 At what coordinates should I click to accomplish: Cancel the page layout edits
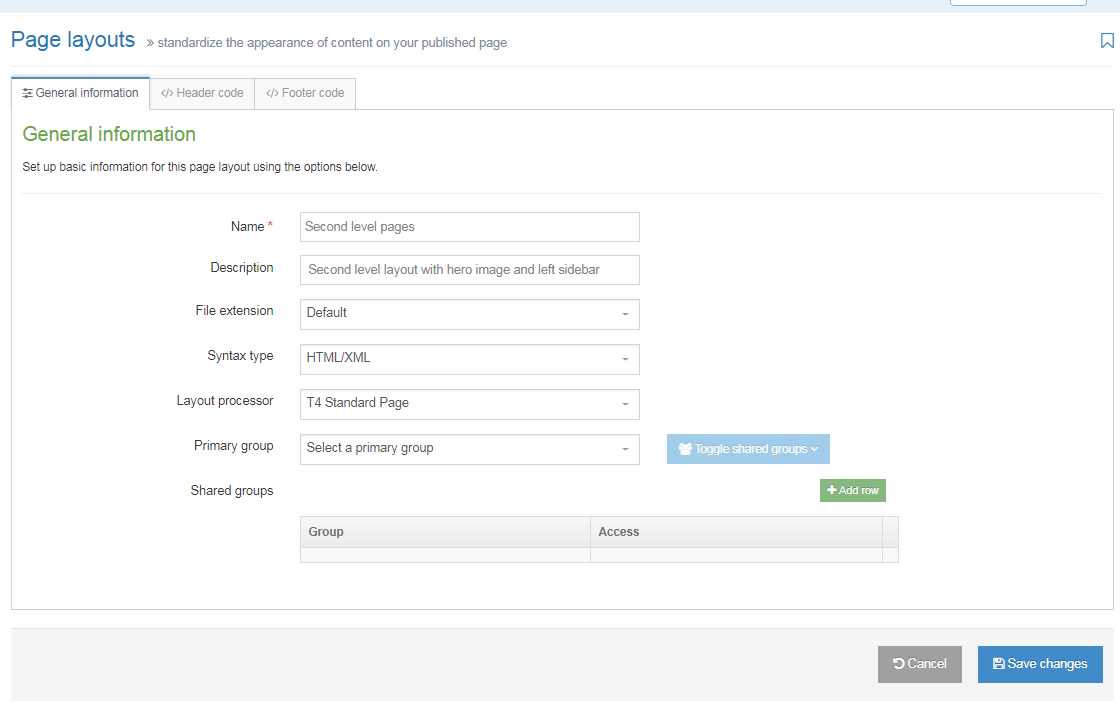pos(919,664)
